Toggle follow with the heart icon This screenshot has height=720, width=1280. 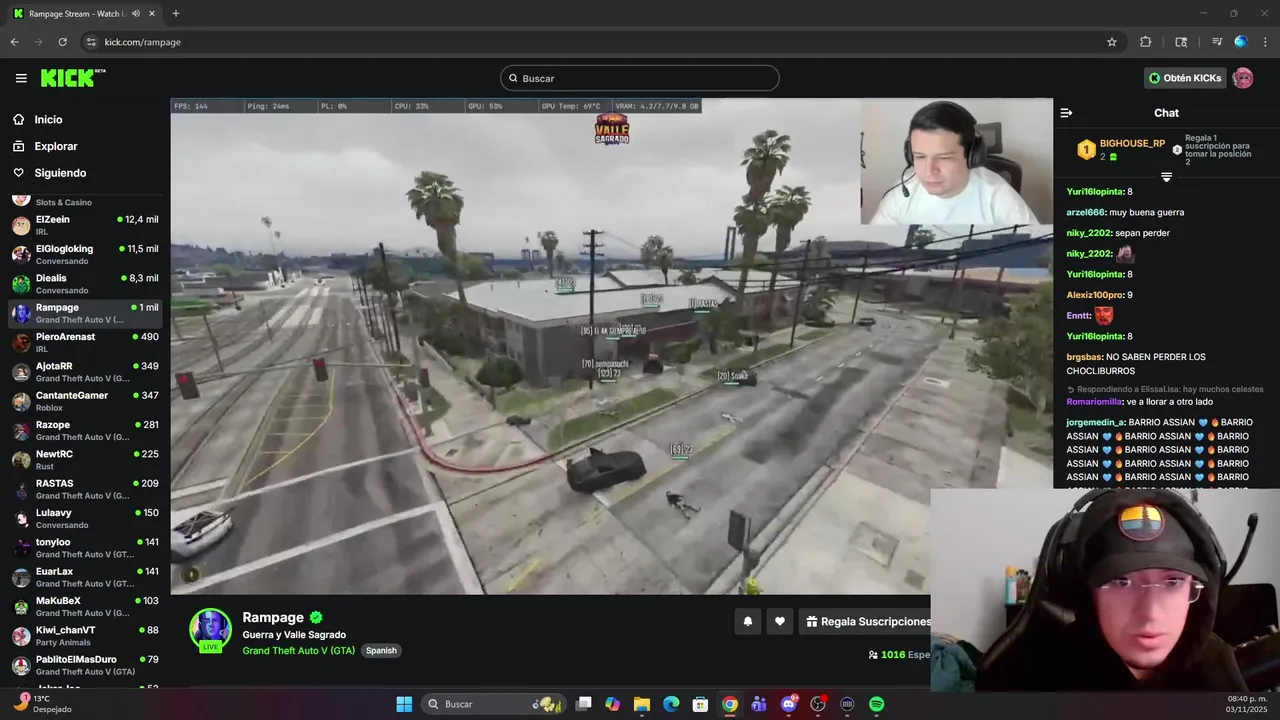780,621
